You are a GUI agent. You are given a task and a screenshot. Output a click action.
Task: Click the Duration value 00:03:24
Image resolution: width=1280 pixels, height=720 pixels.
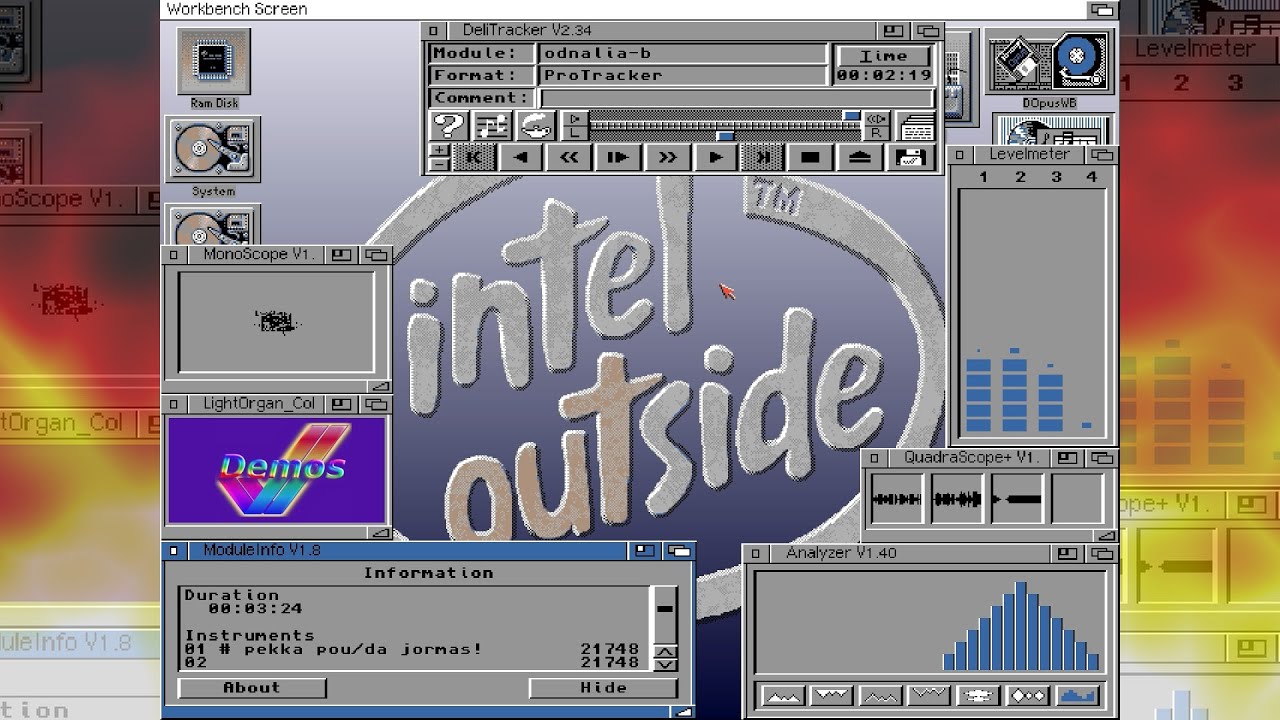(255, 608)
